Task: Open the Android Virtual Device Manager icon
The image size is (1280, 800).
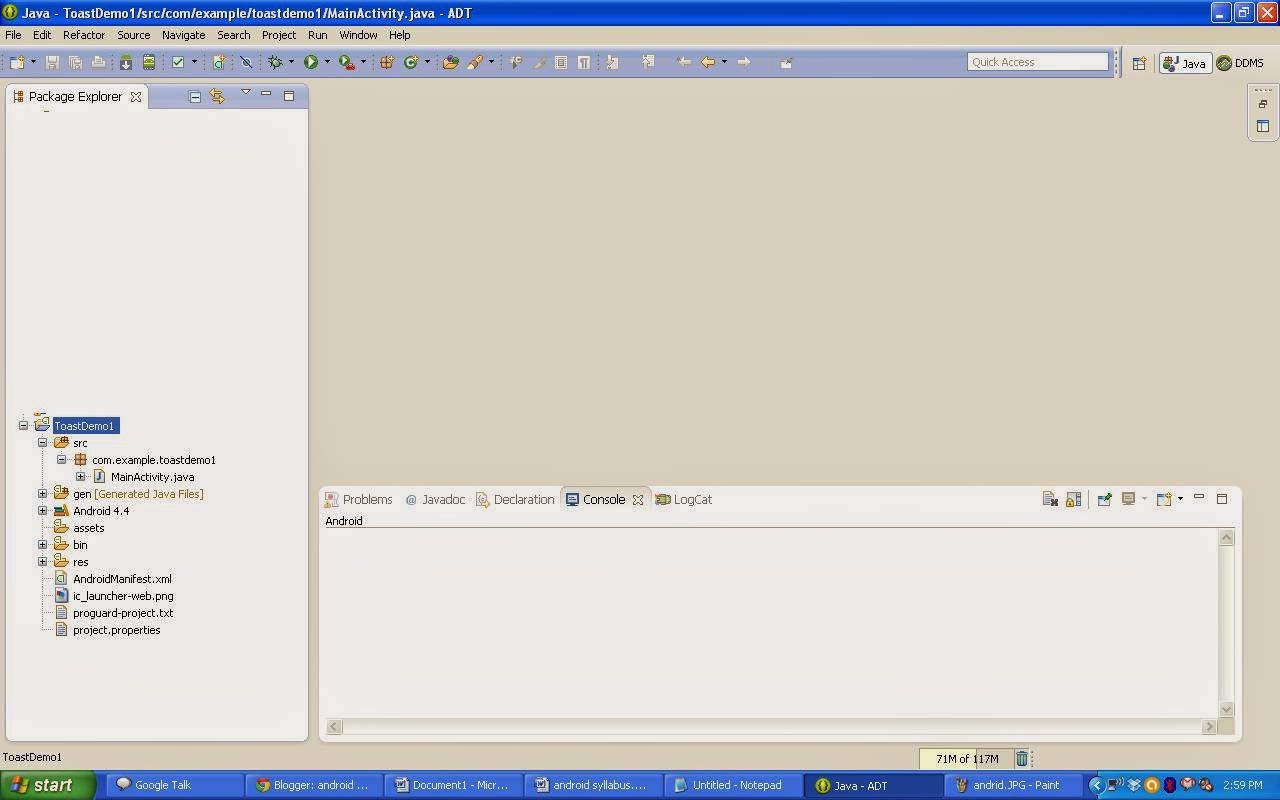Action: [x=149, y=62]
